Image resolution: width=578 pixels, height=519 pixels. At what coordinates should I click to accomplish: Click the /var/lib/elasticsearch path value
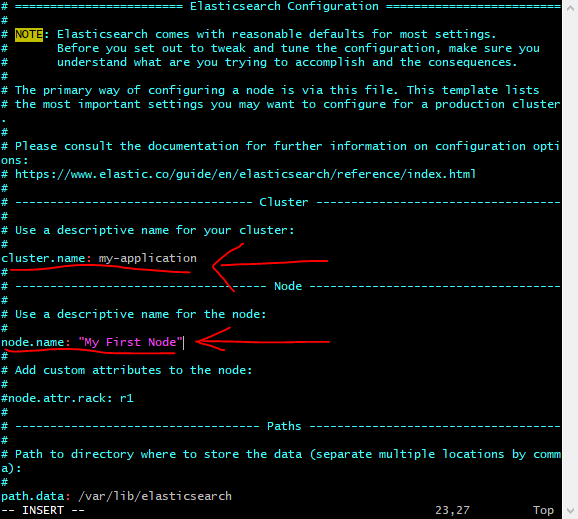click(x=155, y=496)
